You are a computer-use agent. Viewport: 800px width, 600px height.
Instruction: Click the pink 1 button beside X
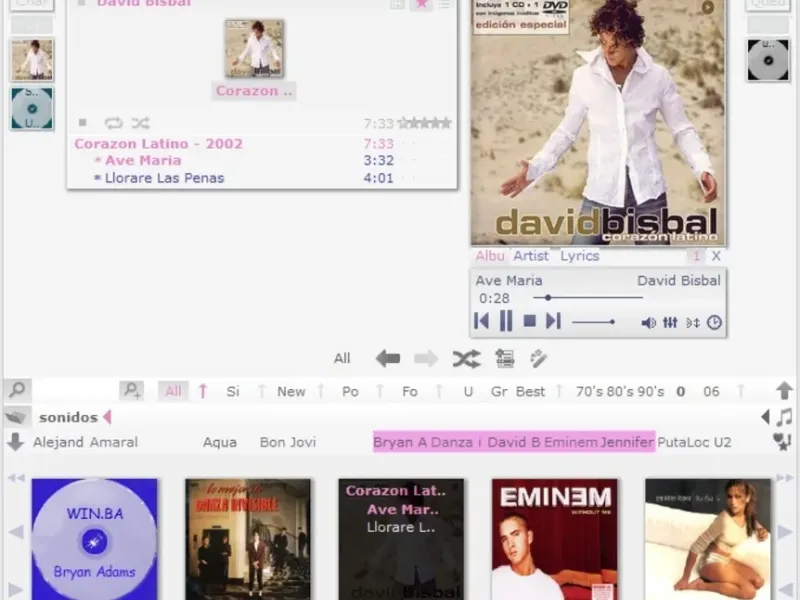tap(695, 256)
